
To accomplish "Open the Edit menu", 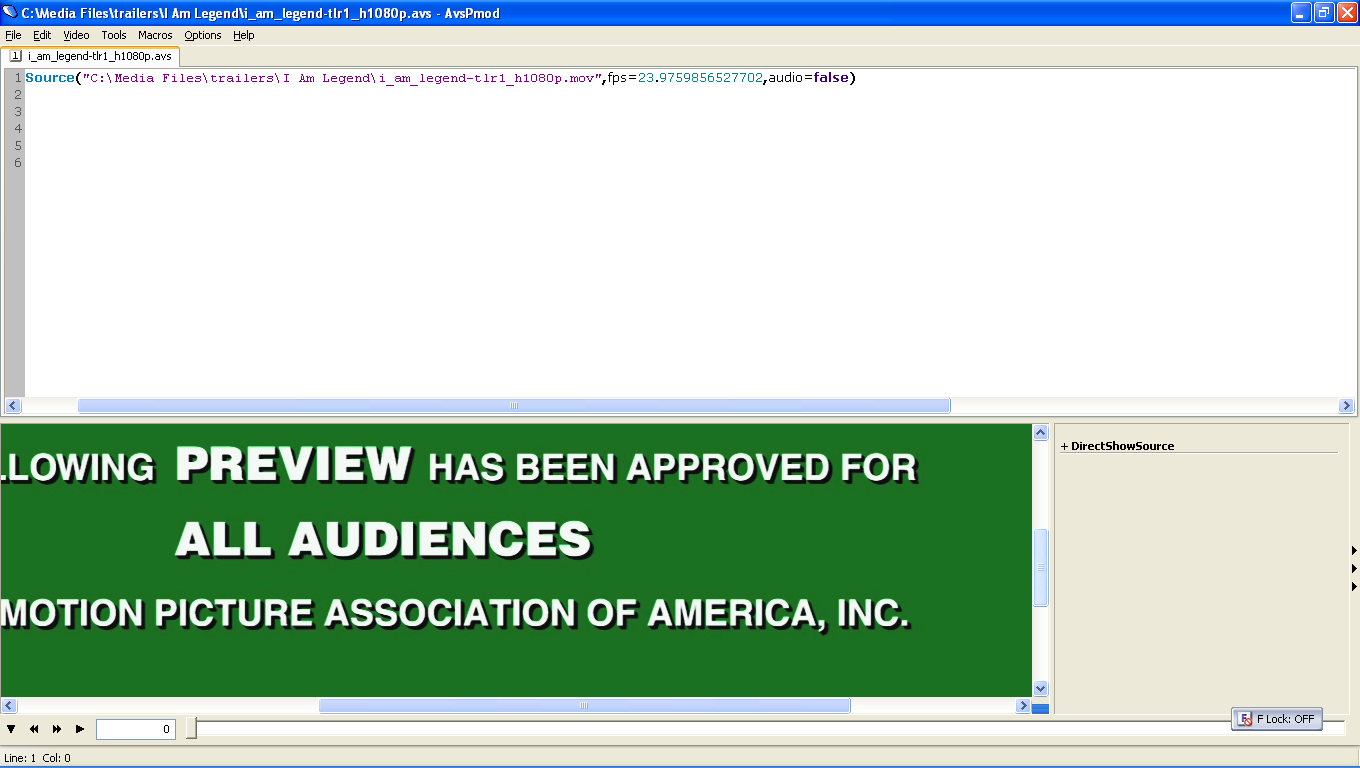I will click(x=42, y=35).
